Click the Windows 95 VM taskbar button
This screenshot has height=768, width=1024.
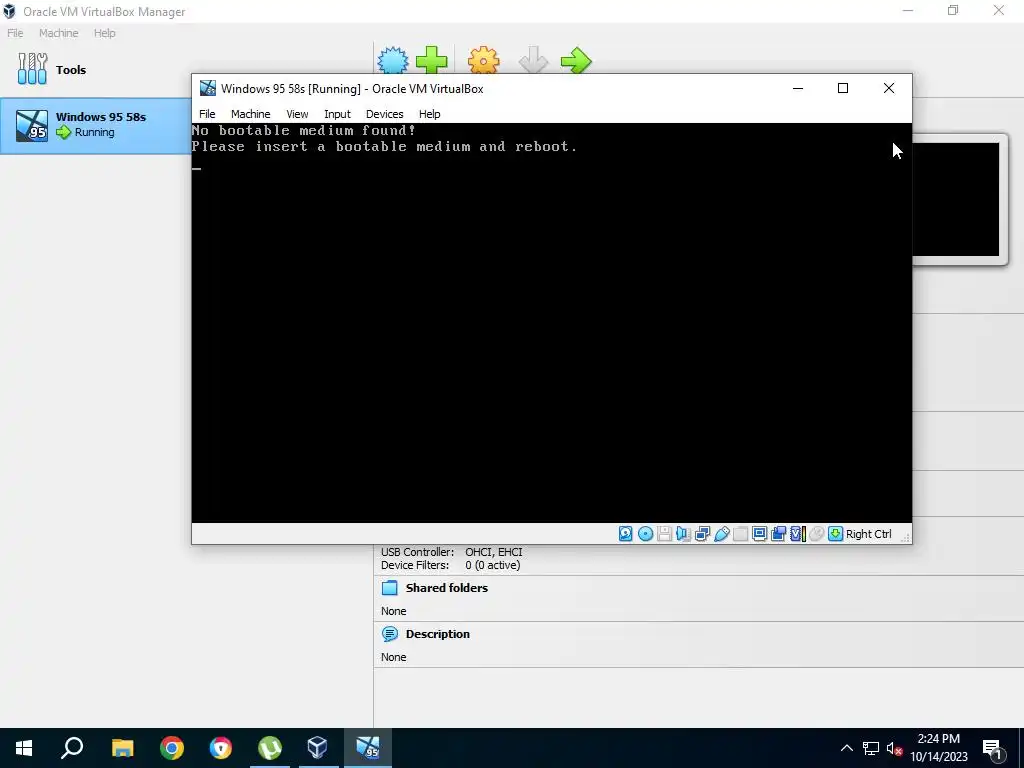pyautogui.click(x=368, y=748)
